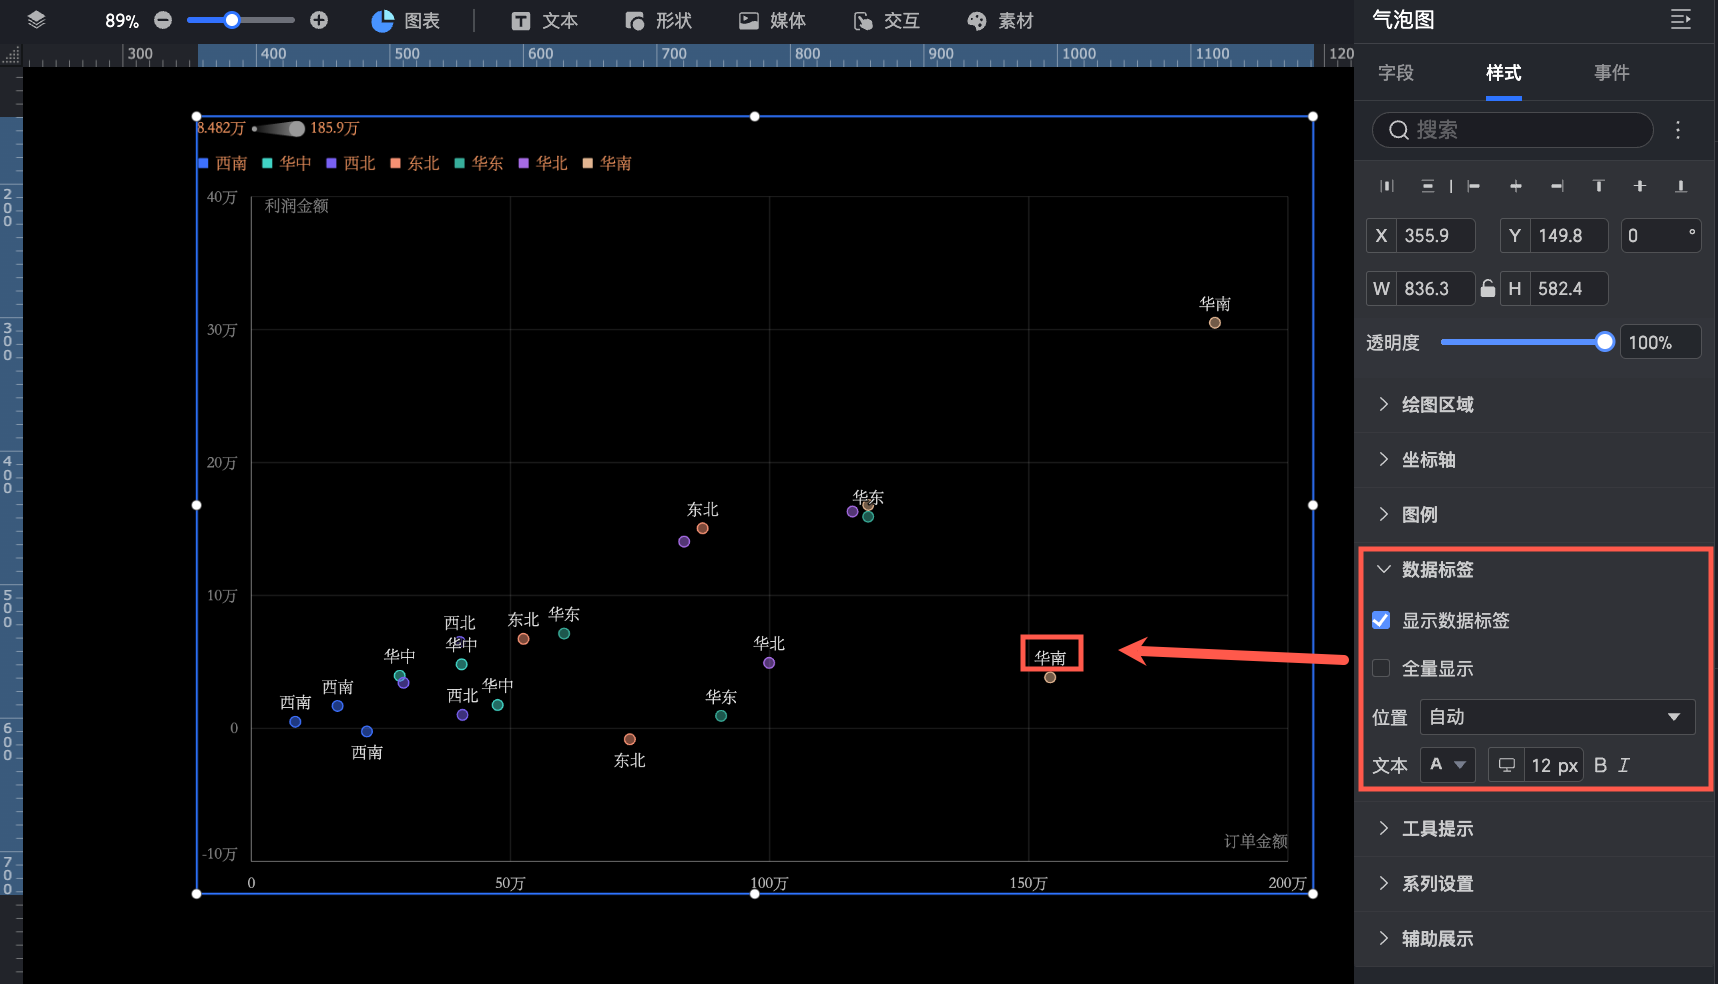Click the 利润金额 axis title

coord(297,206)
